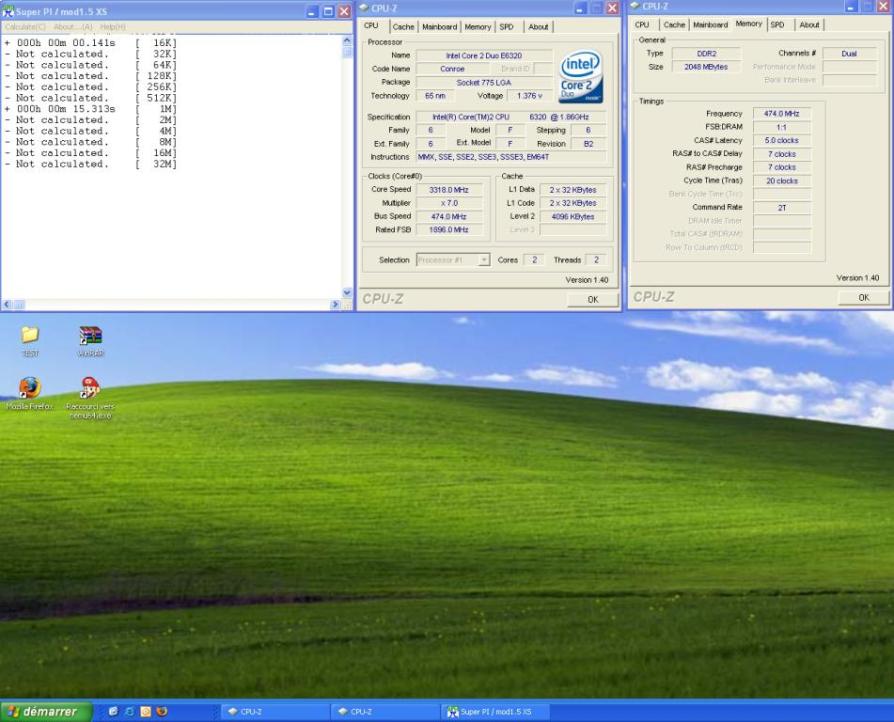This screenshot has height=722, width=894.
Task: Launch Firefox from the quick launch bar
Action: coord(162,711)
